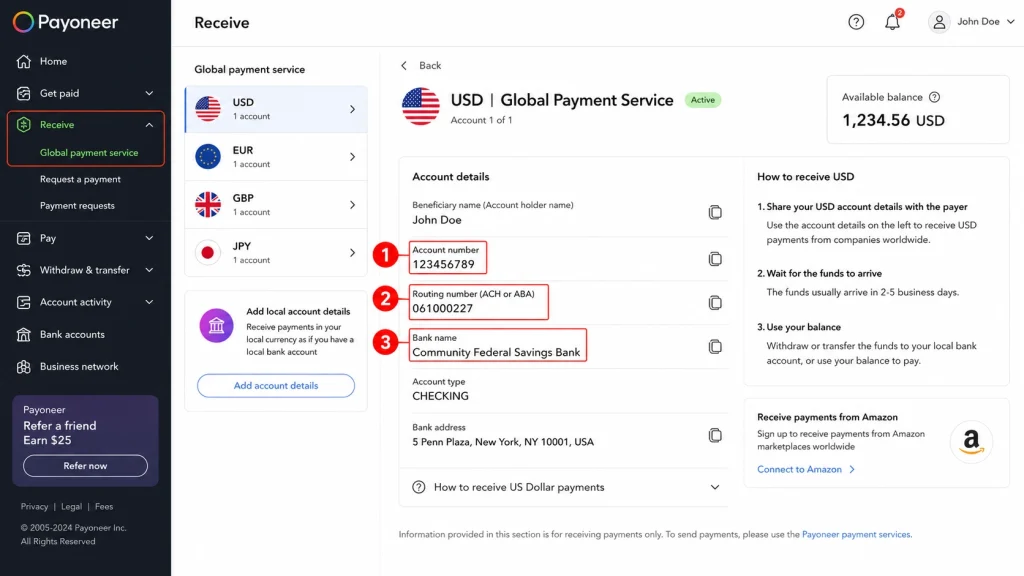
Task: Copy the bank address
Action: pos(715,435)
